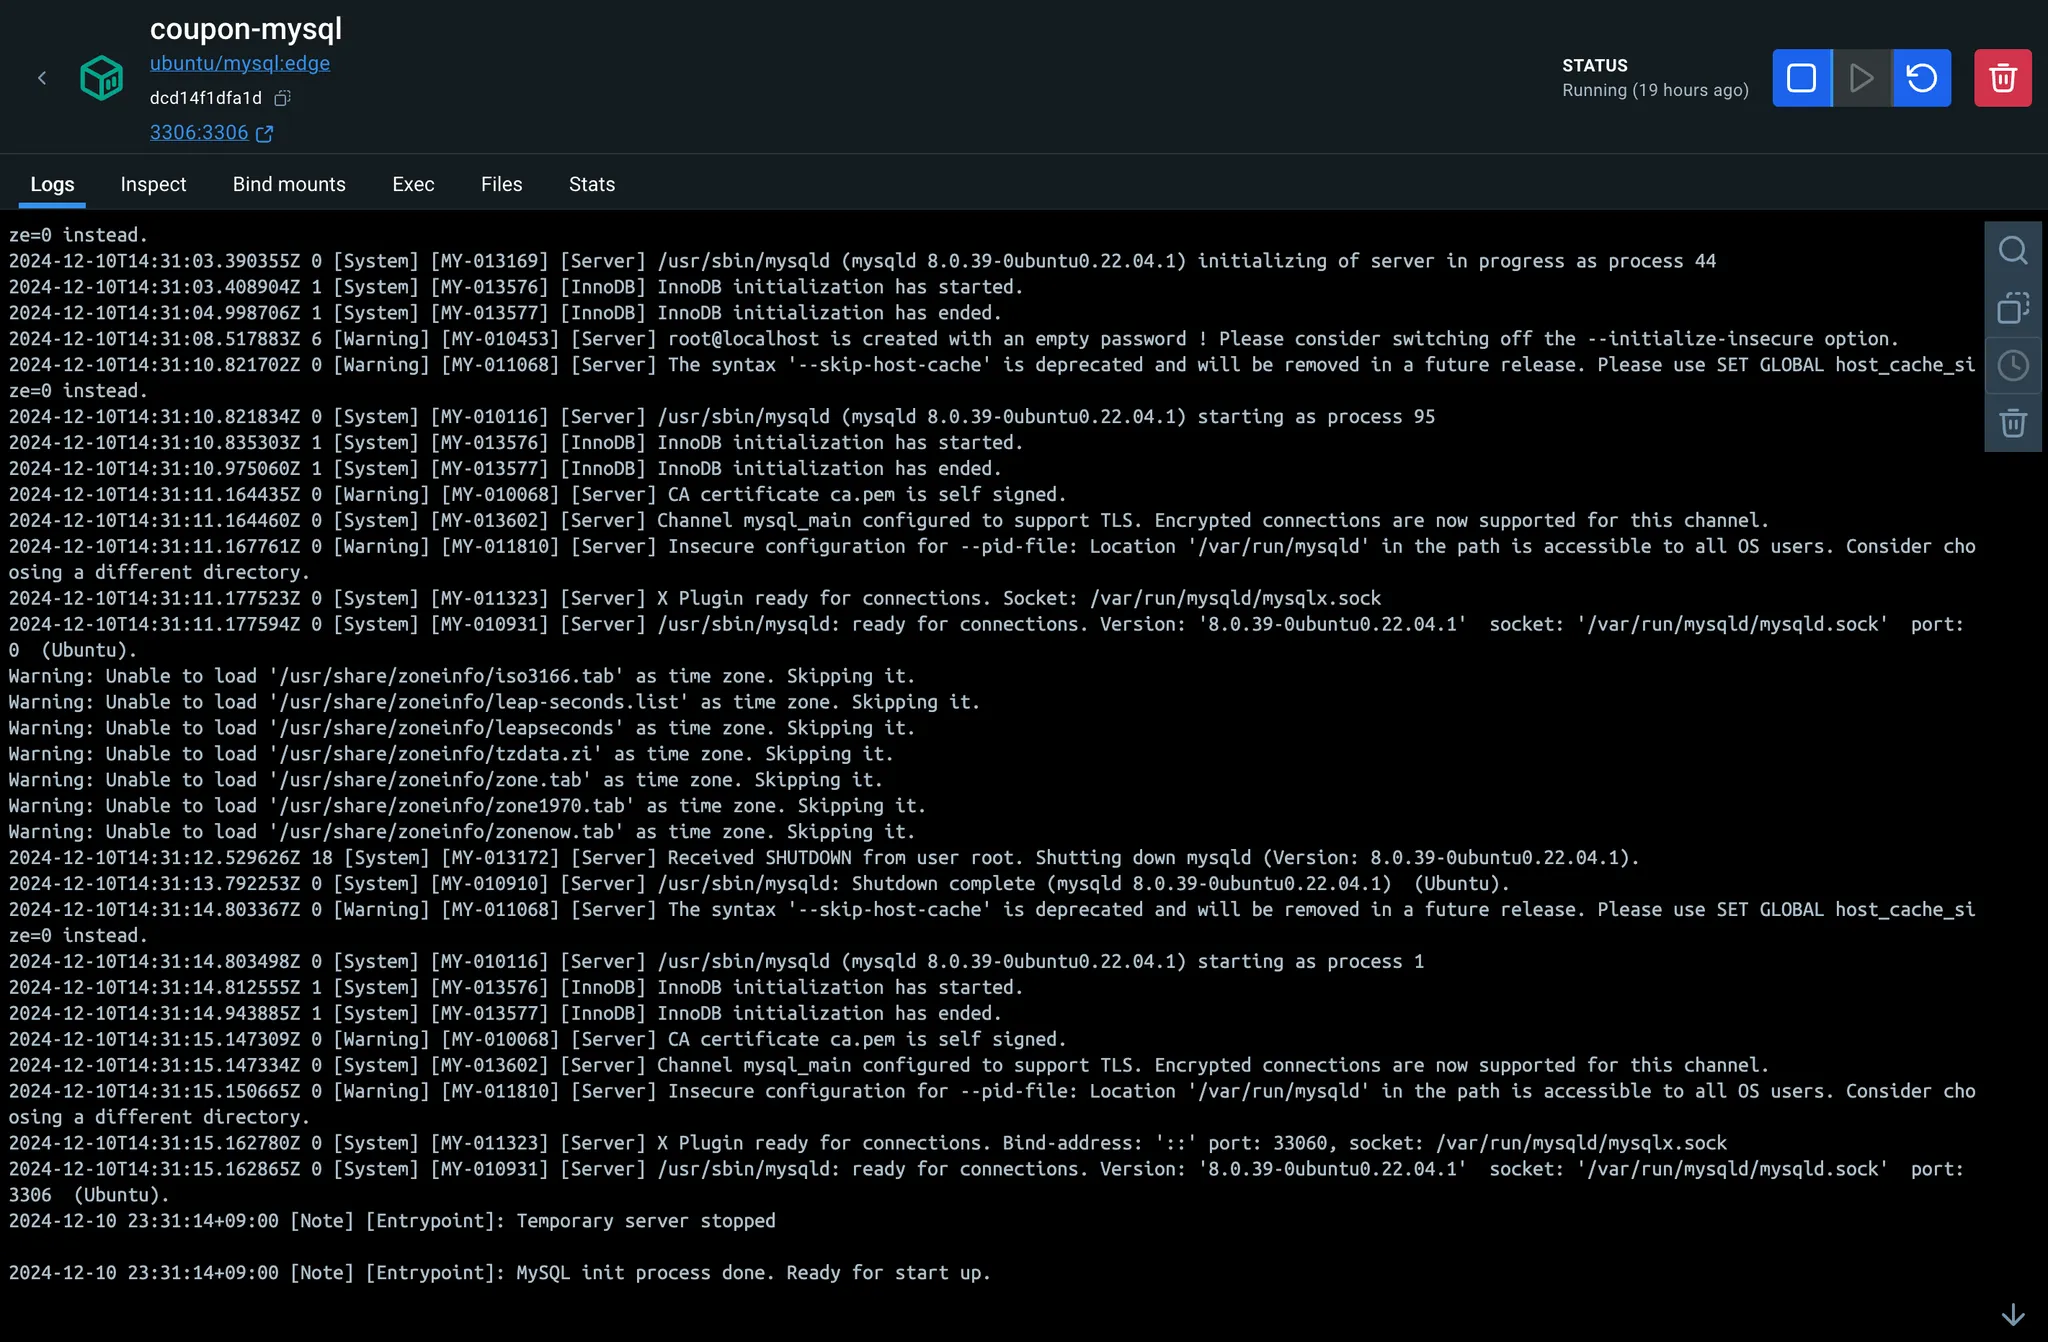Select the Logs tab
The width and height of the screenshot is (2048, 1342).
52,184
